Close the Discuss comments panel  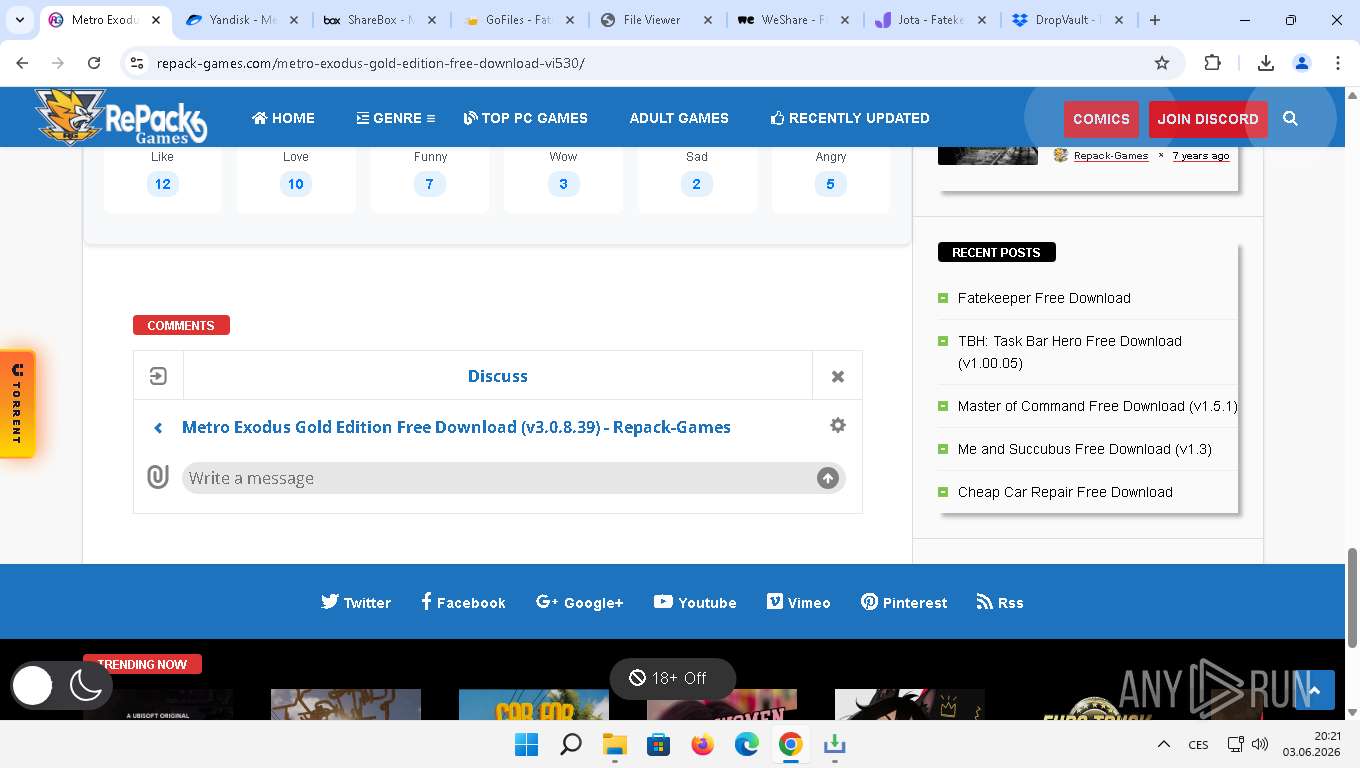click(838, 376)
